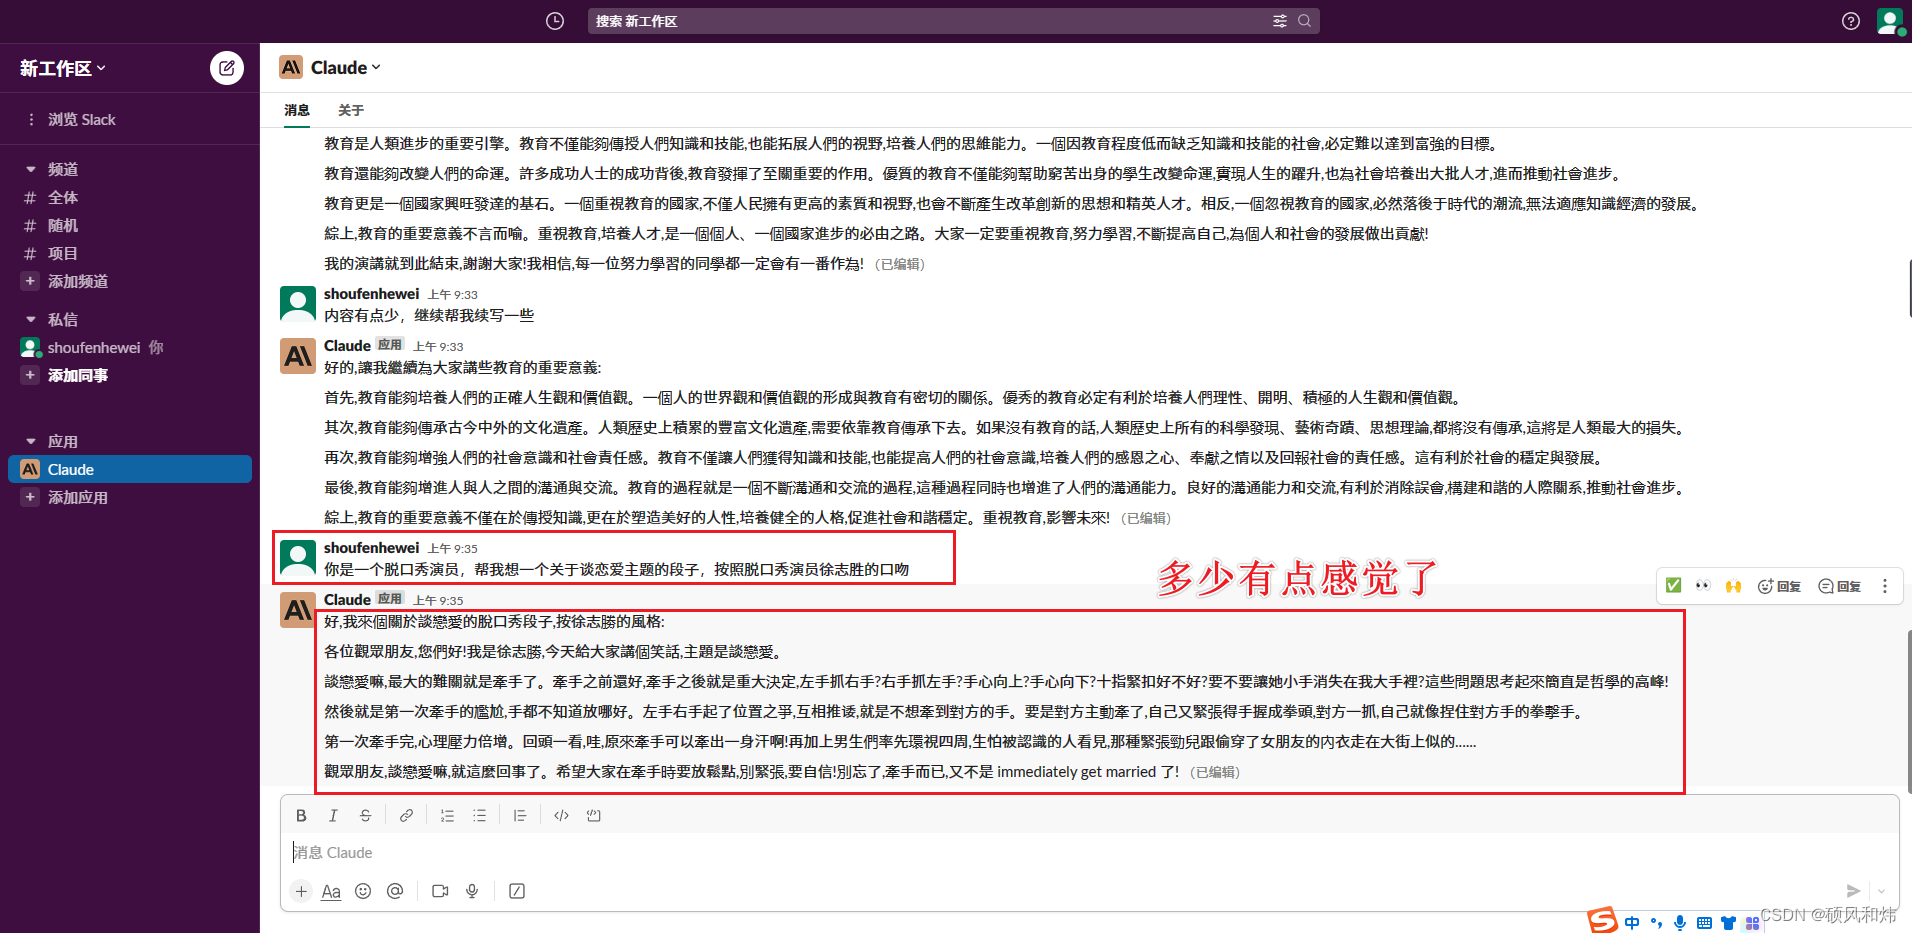React with the raised hands emoji
The height and width of the screenshot is (933, 1912).
(x=1733, y=586)
